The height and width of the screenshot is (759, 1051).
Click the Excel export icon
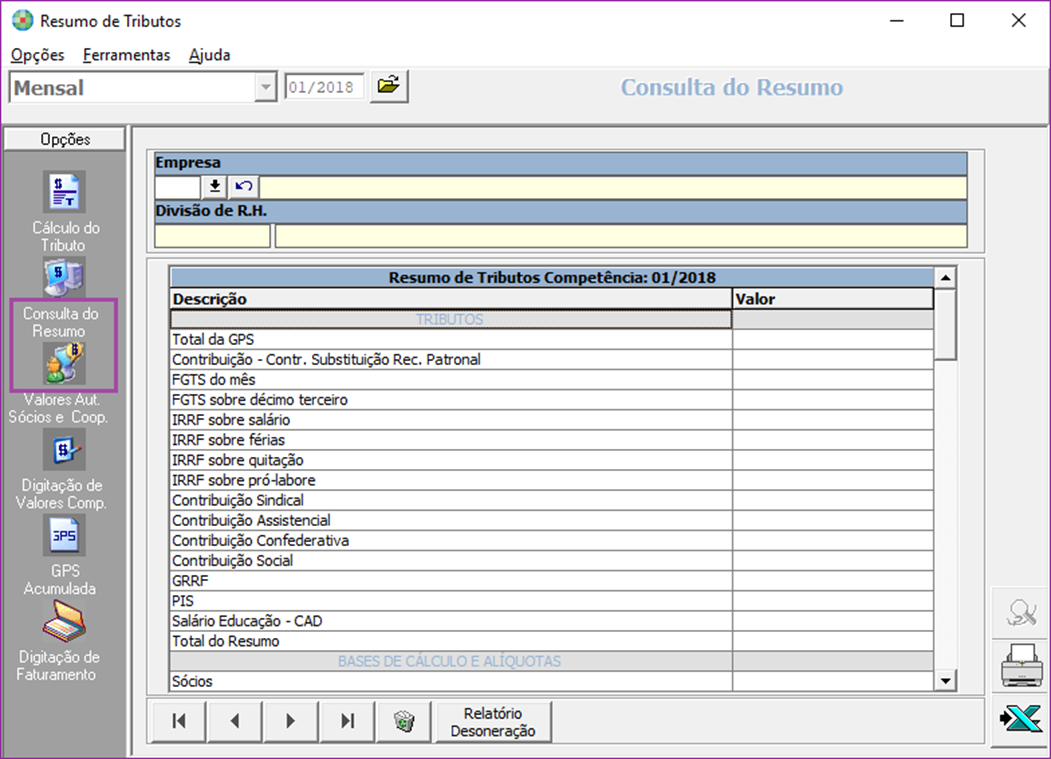click(x=1021, y=719)
